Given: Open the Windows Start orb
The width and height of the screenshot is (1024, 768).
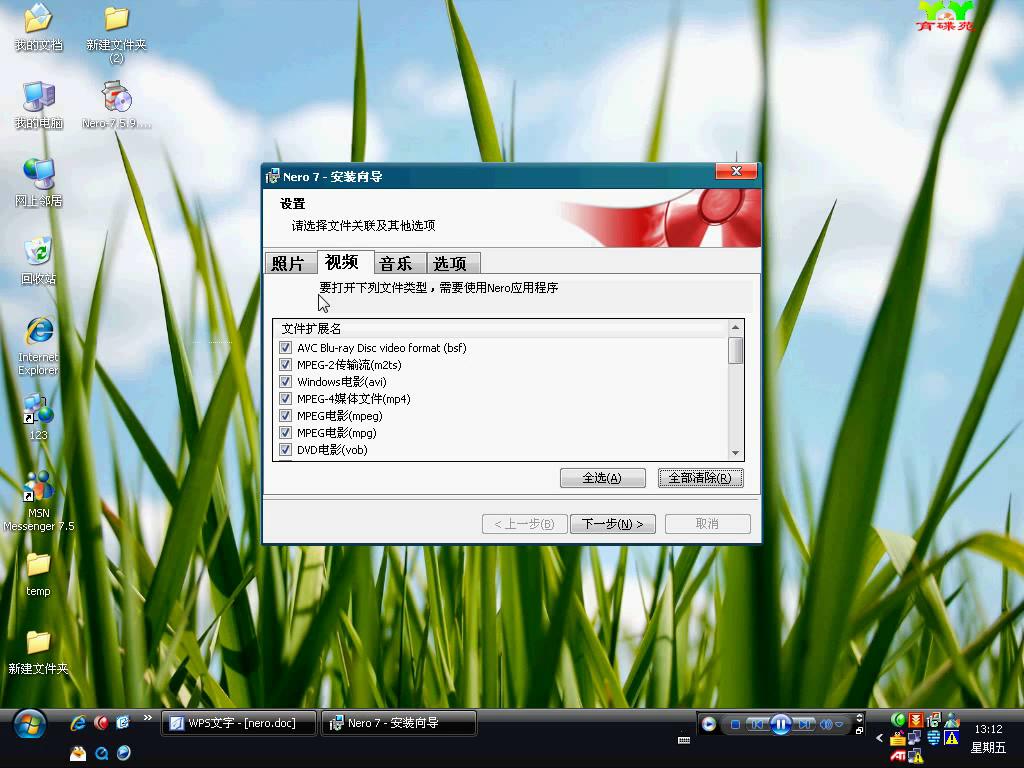Looking at the screenshot, I should (x=29, y=724).
